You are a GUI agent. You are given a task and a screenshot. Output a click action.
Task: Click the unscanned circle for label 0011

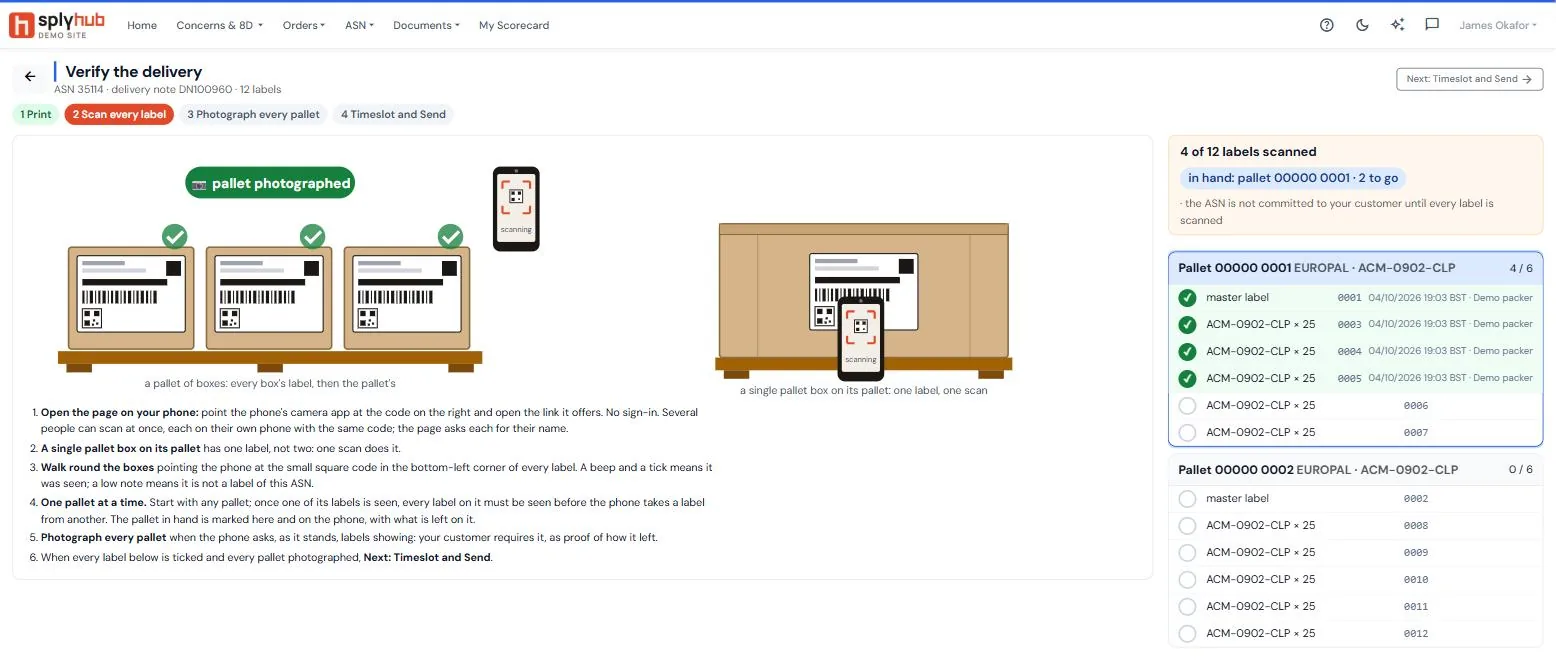1187,606
